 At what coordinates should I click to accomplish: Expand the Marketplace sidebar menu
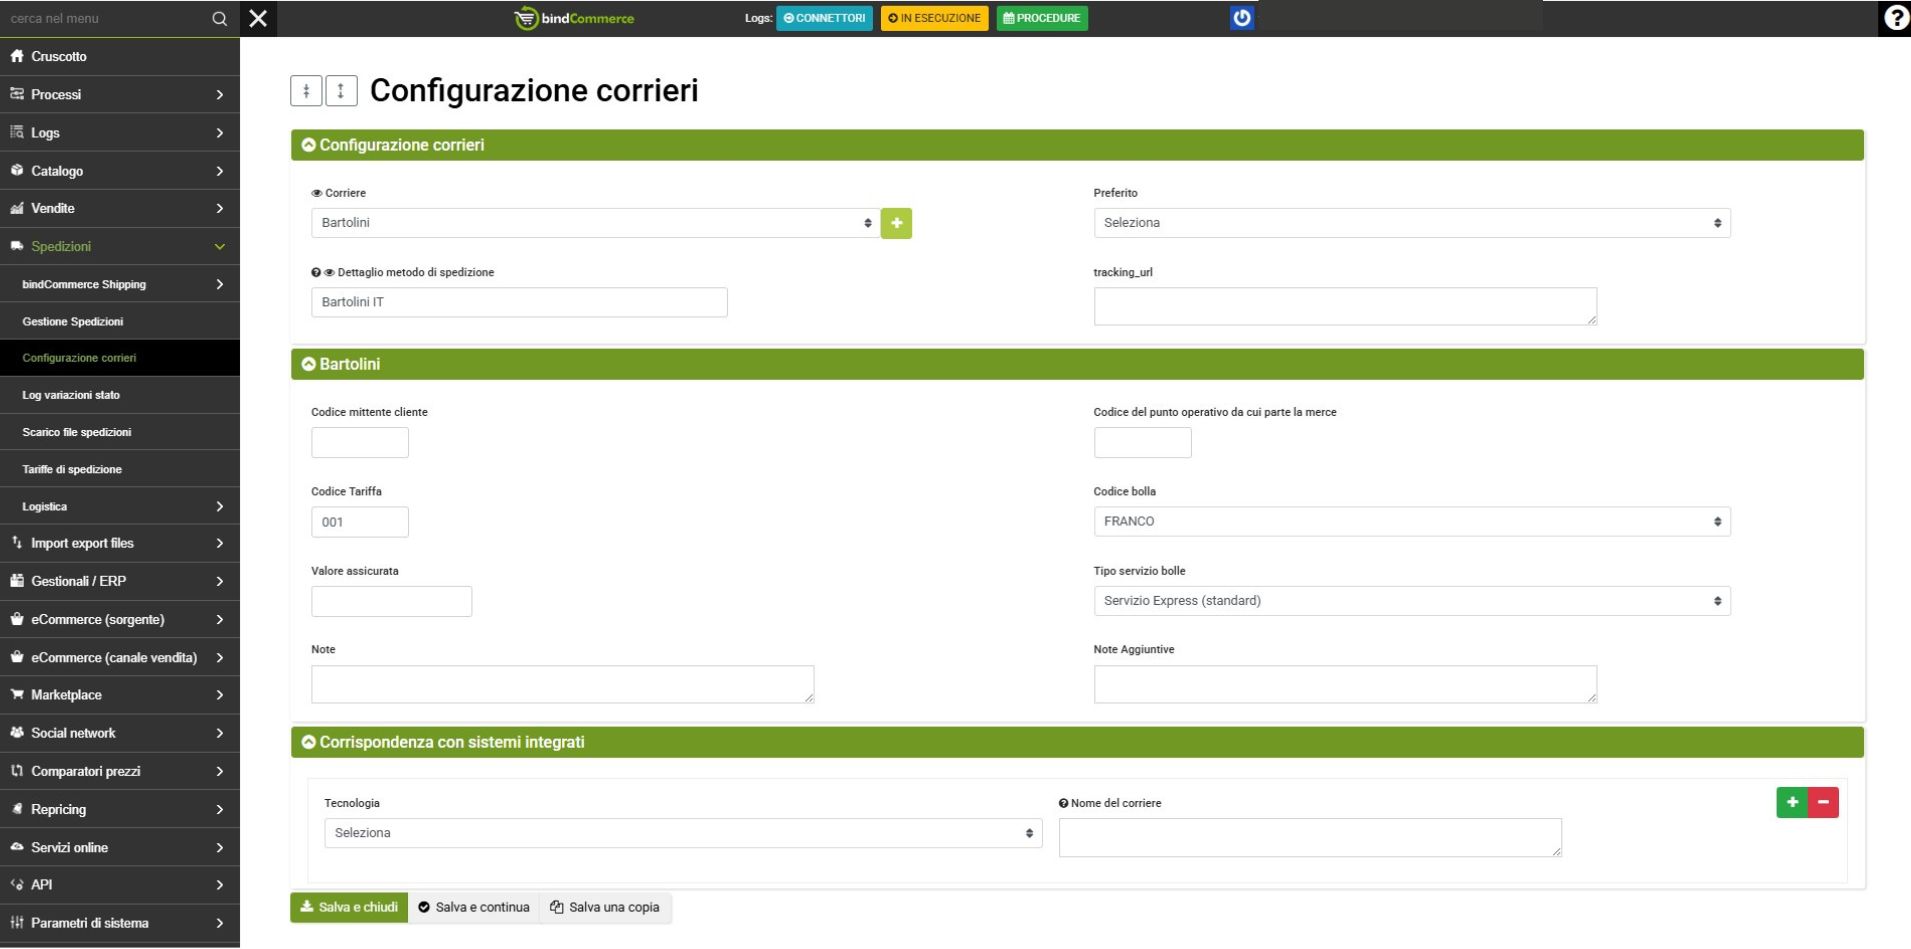(119, 695)
